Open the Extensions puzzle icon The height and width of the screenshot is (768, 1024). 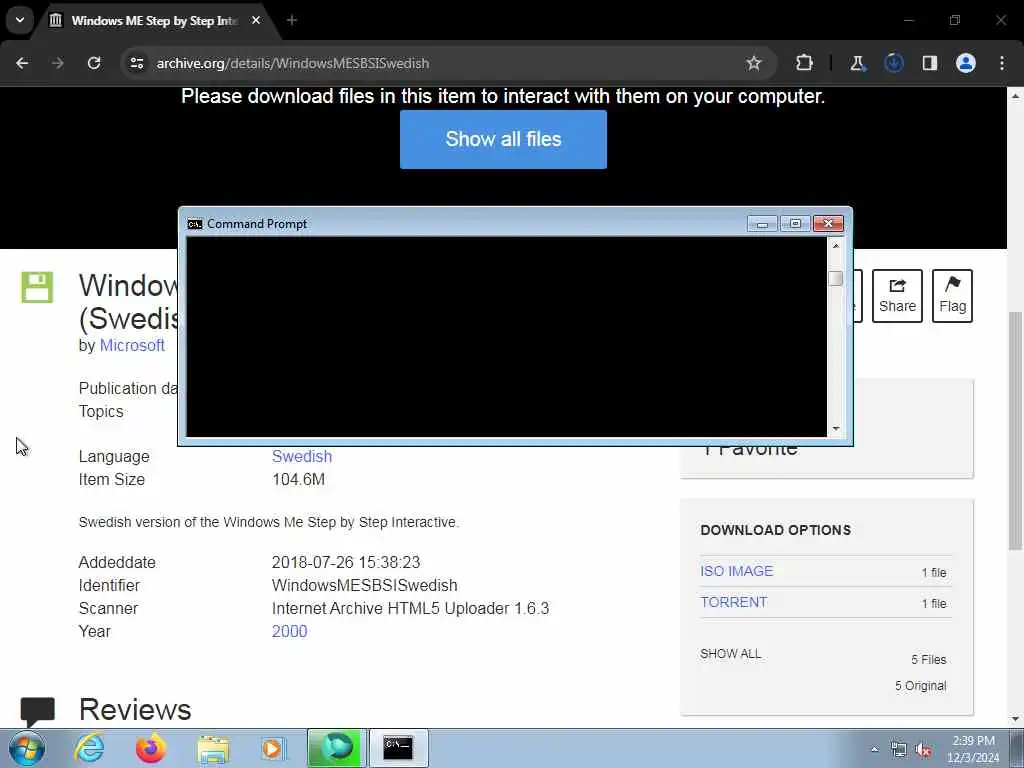pyautogui.click(x=805, y=63)
